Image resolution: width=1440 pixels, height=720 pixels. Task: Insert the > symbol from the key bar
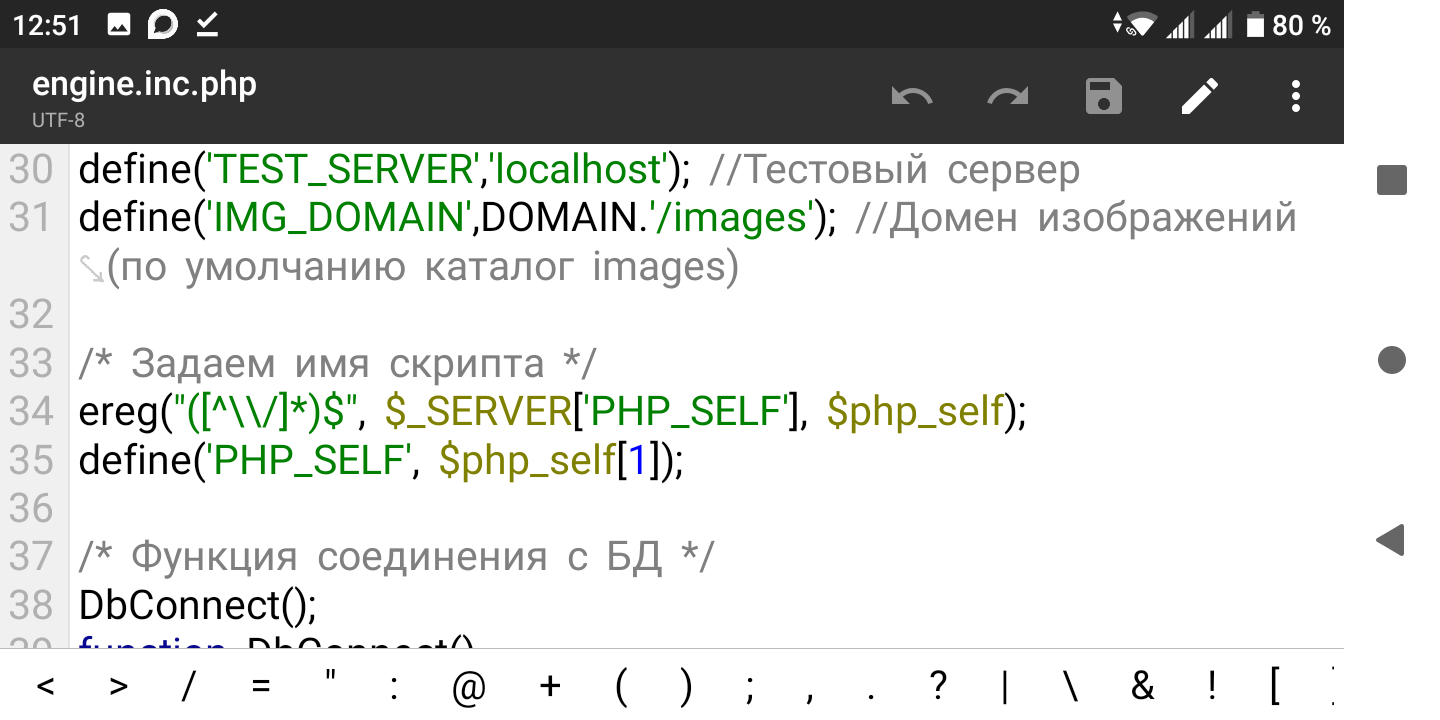tap(119, 686)
